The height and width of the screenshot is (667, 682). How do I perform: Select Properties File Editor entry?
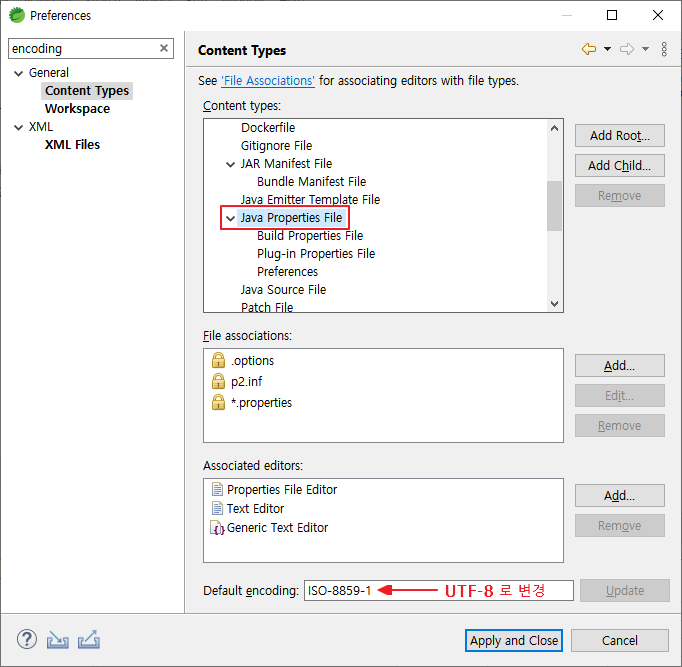click(x=282, y=490)
